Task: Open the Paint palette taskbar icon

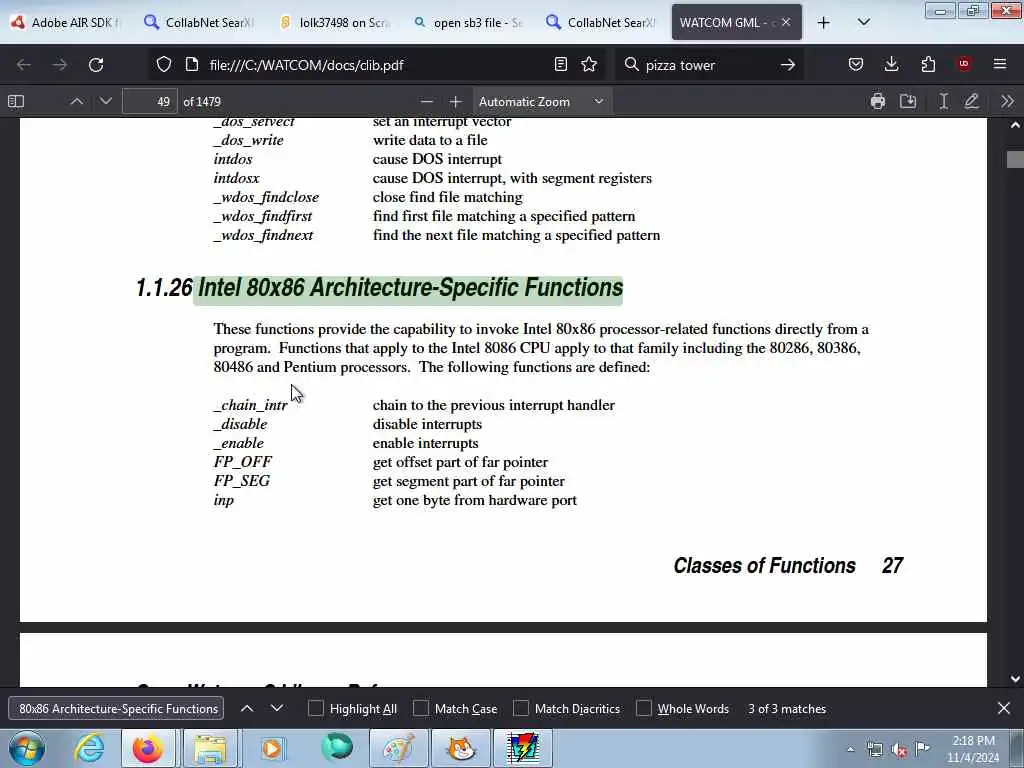Action: pyautogui.click(x=398, y=748)
